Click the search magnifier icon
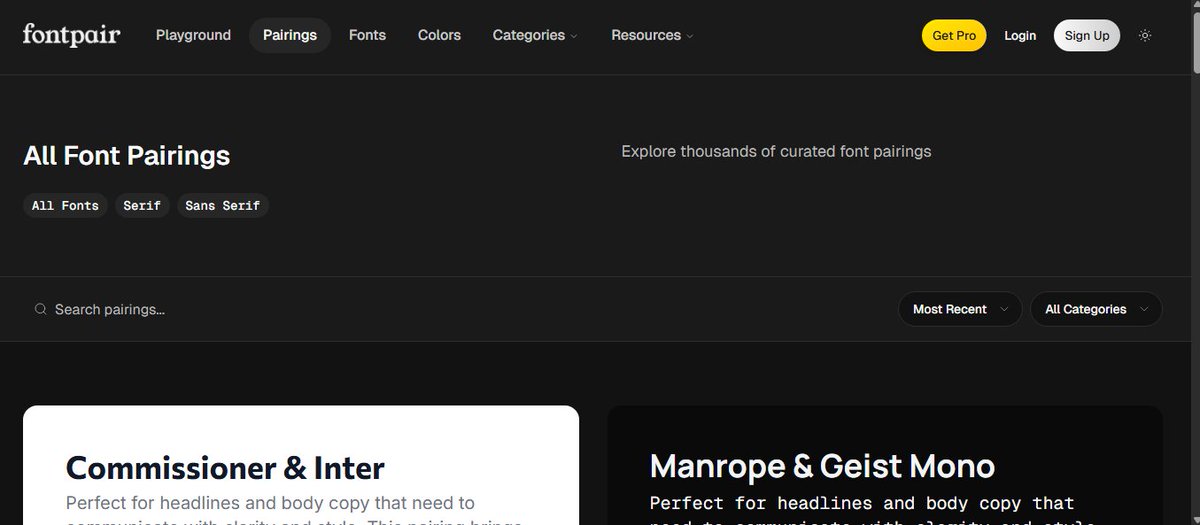The width and height of the screenshot is (1200, 525). (x=41, y=309)
